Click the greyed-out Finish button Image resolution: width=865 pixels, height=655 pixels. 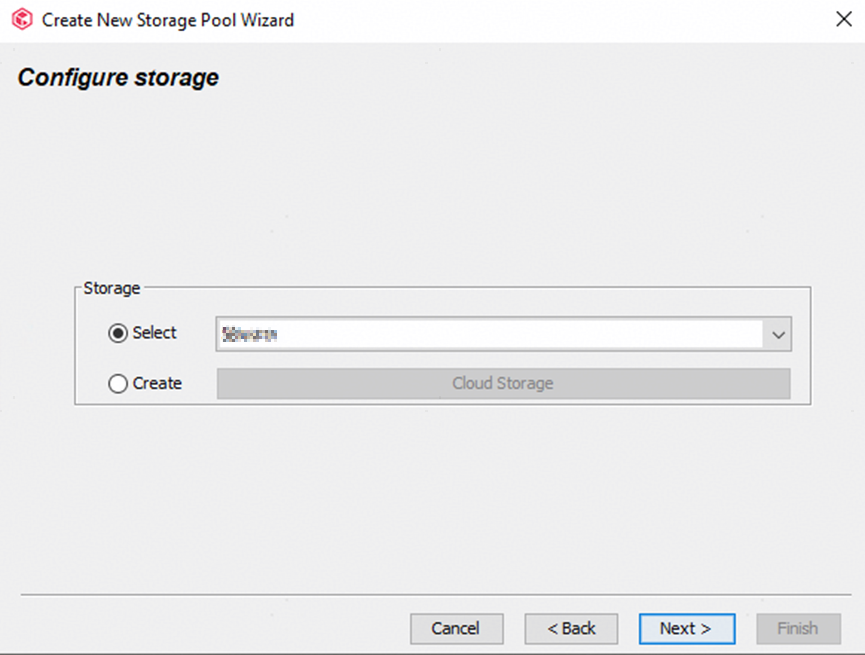[x=798, y=629]
